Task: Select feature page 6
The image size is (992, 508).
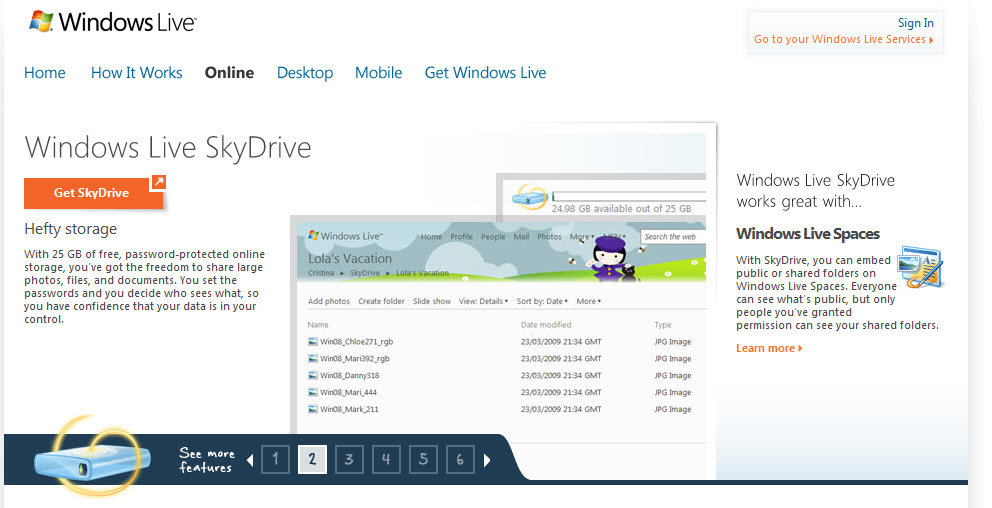Action: pyautogui.click(x=460, y=460)
